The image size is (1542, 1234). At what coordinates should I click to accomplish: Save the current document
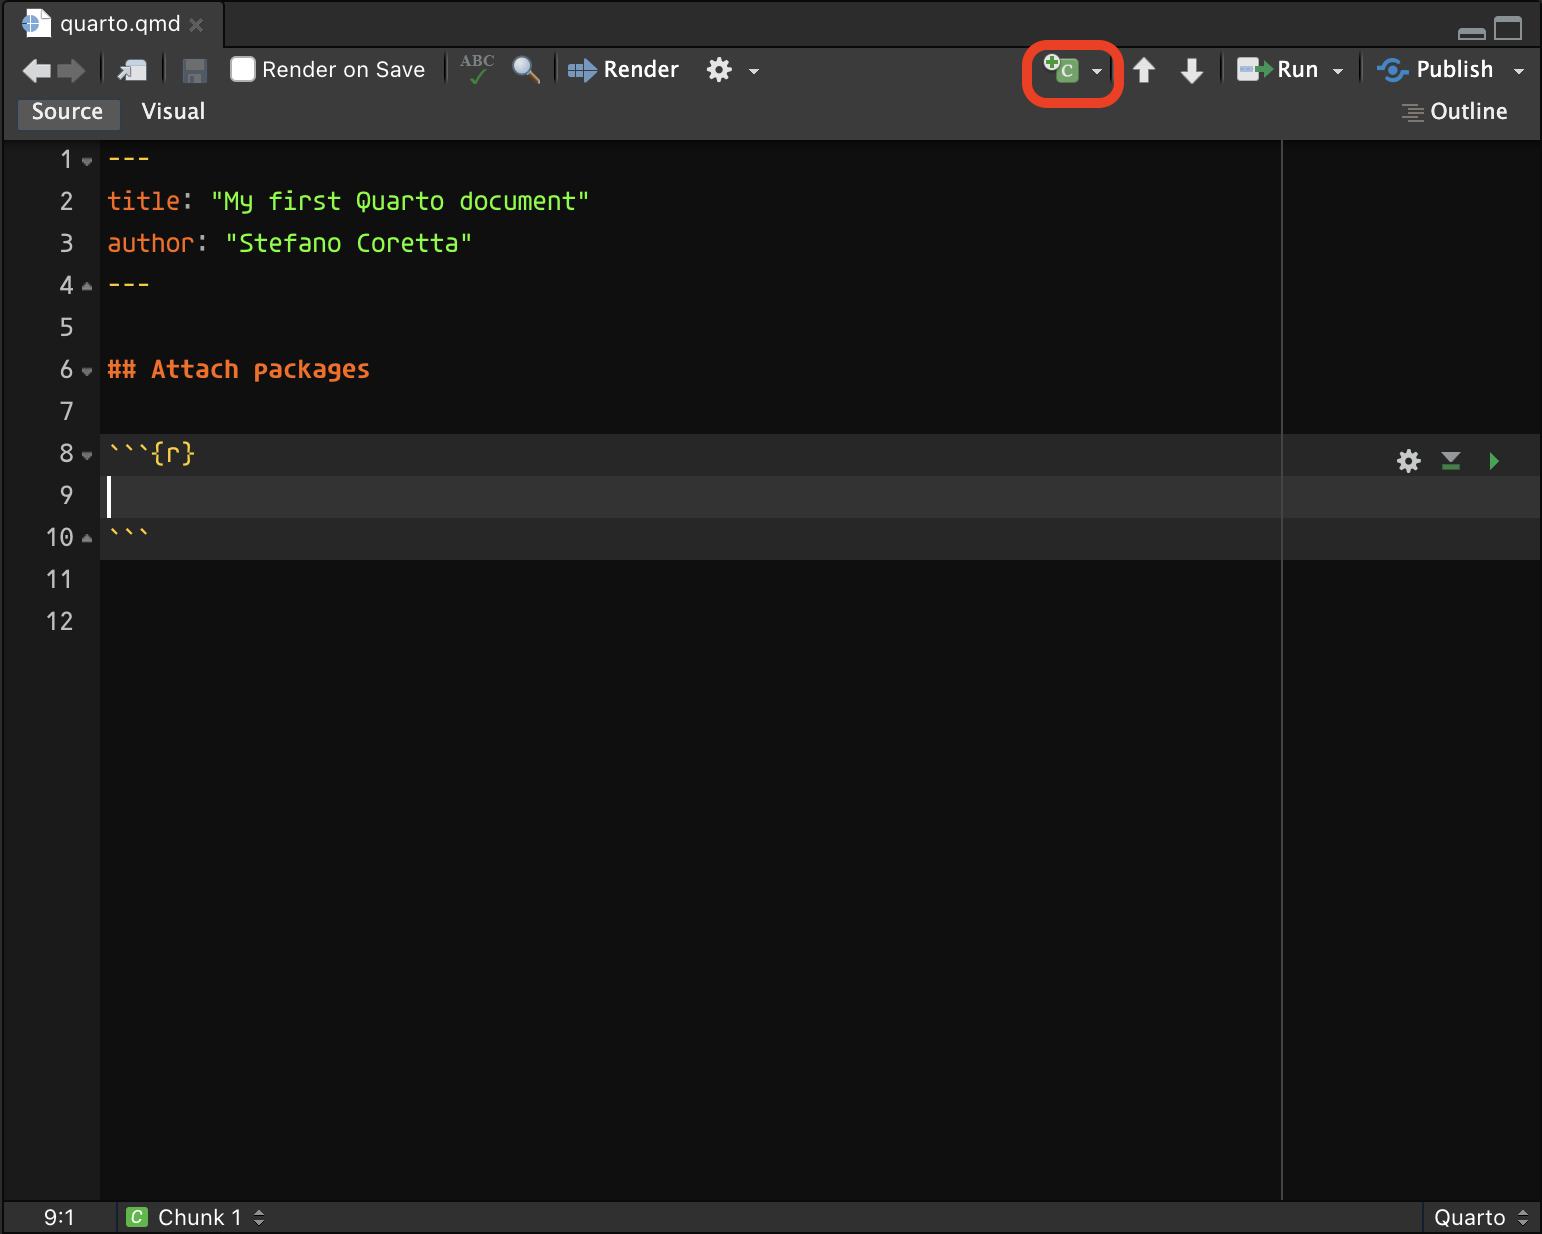(x=194, y=70)
